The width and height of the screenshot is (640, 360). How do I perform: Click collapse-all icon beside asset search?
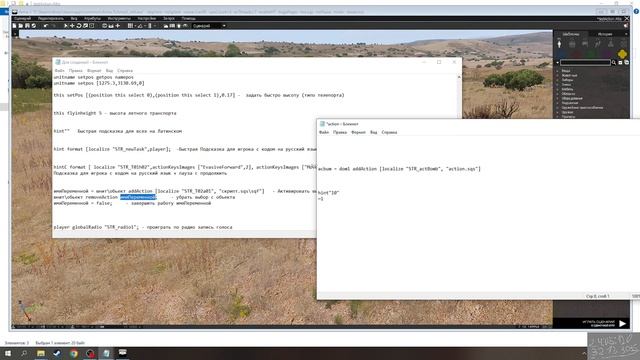627,62
